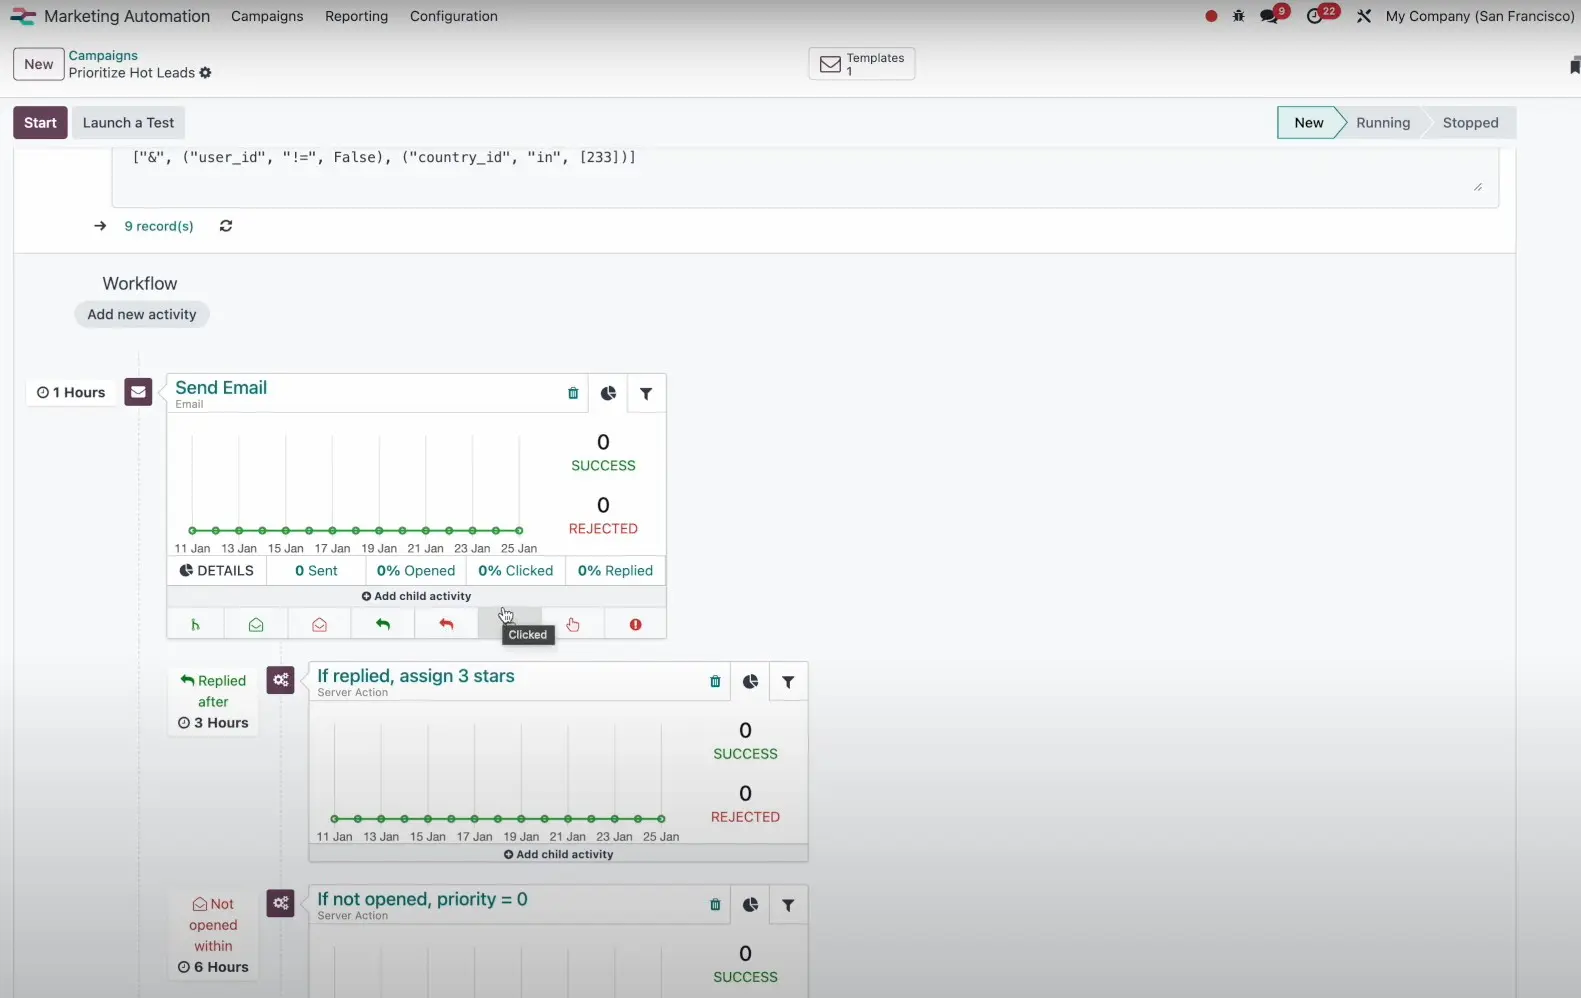
Task: Show the Send Email activity filter tab icon
Action: 646,394
